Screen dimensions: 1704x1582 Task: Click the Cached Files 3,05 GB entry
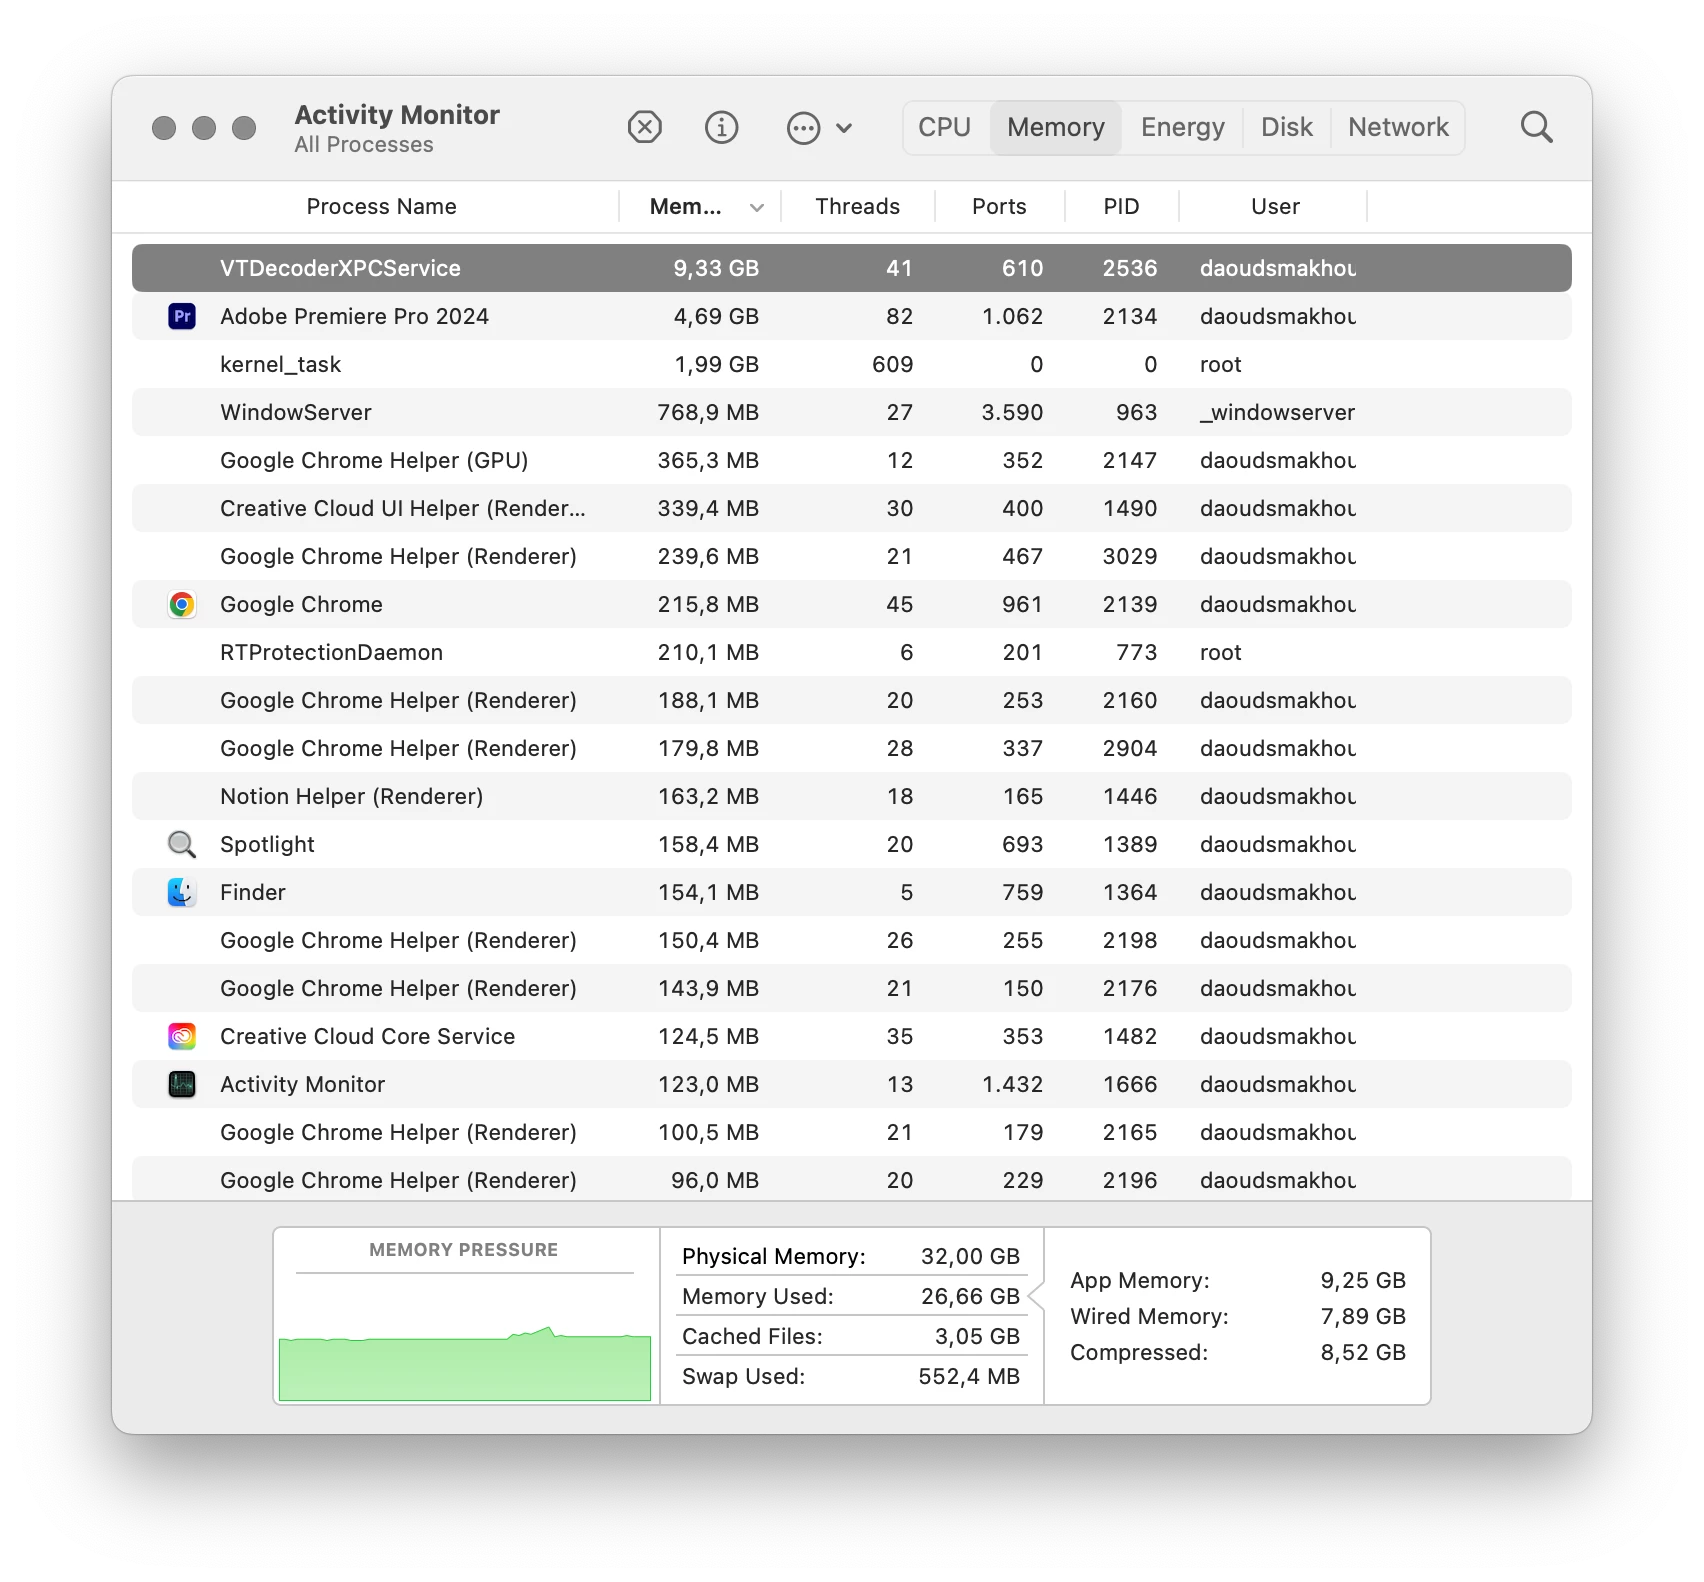click(x=851, y=1336)
